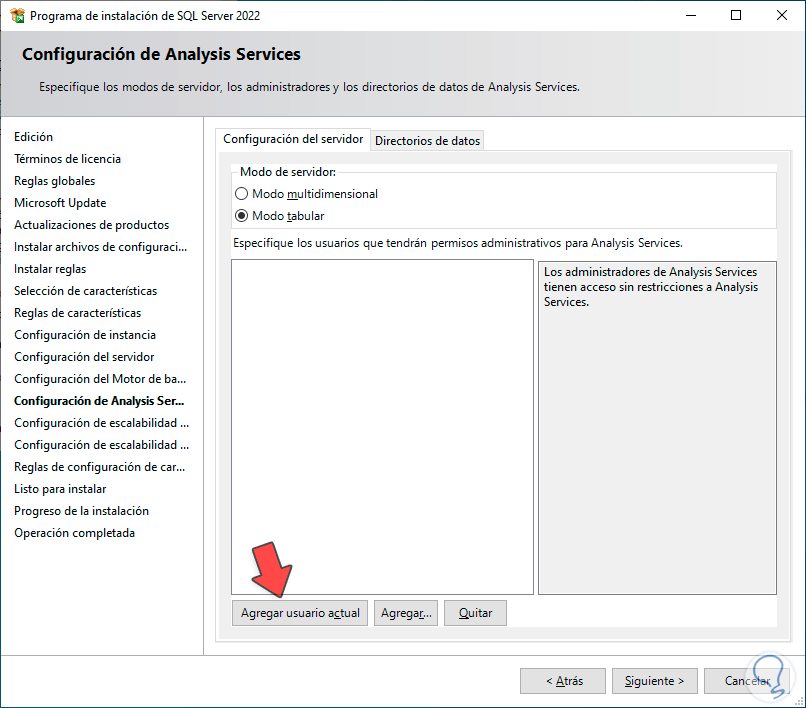Click Actualizaciones de productos step
The image size is (806, 708).
tap(91, 225)
